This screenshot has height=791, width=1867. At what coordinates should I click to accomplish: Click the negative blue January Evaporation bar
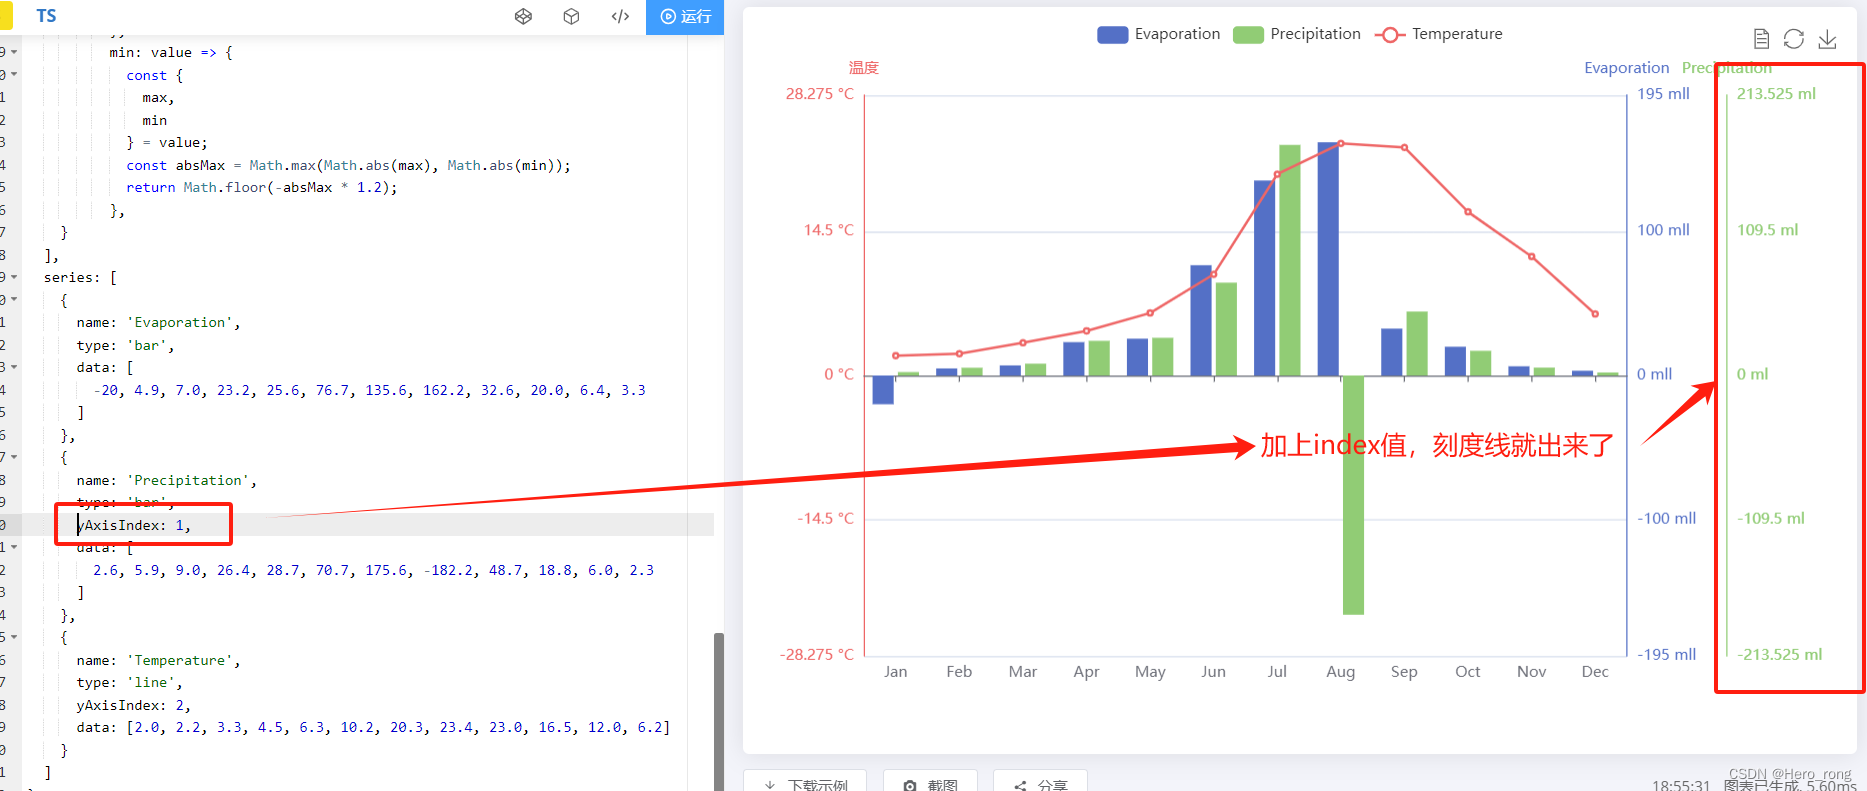coord(883,390)
